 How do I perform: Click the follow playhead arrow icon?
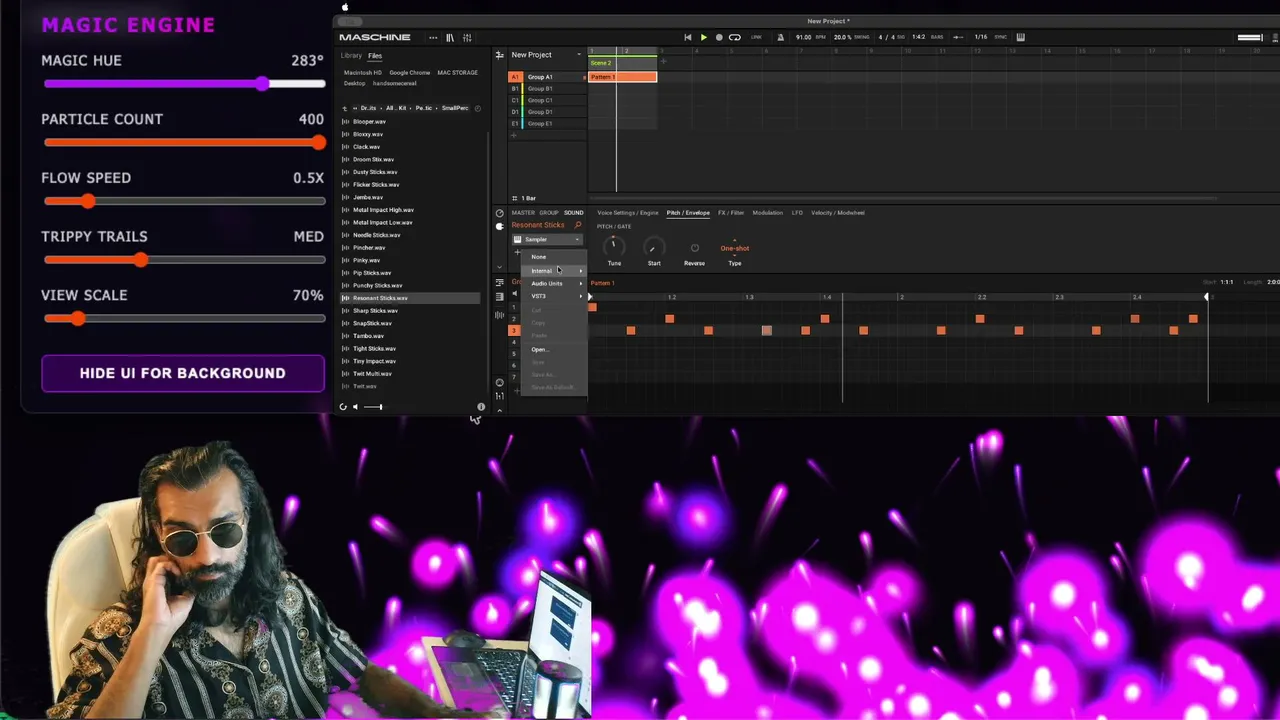(x=957, y=37)
